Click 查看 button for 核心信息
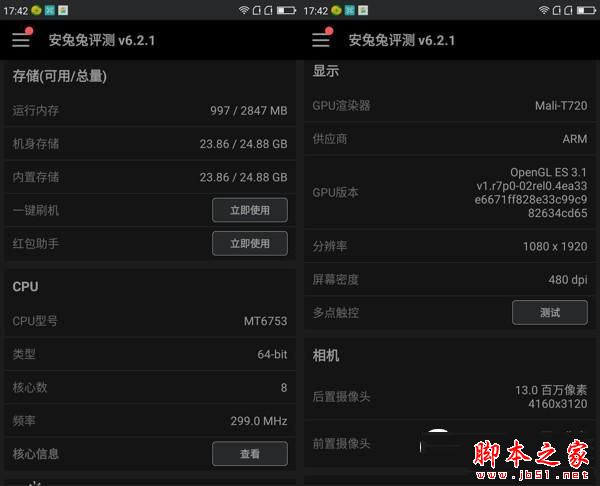 [x=250, y=454]
